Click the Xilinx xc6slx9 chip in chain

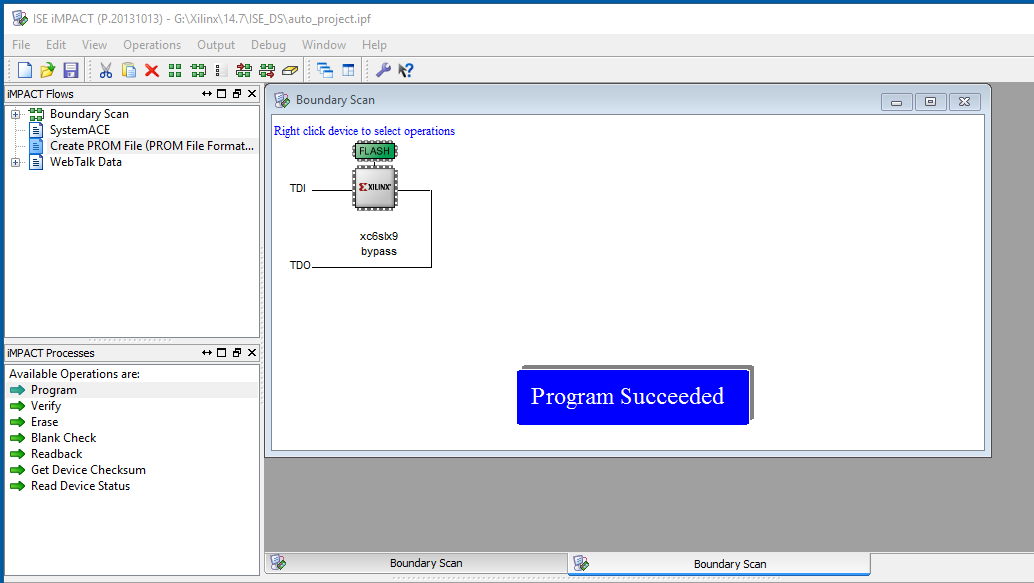click(x=375, y=188)
